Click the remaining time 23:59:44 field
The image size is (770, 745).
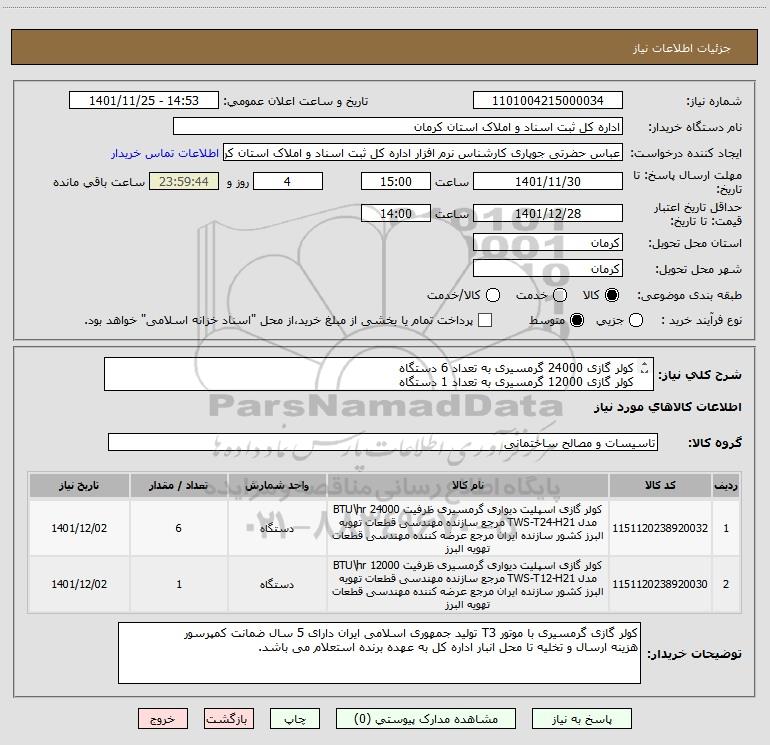pyautogui.click(x=184, y=181)
